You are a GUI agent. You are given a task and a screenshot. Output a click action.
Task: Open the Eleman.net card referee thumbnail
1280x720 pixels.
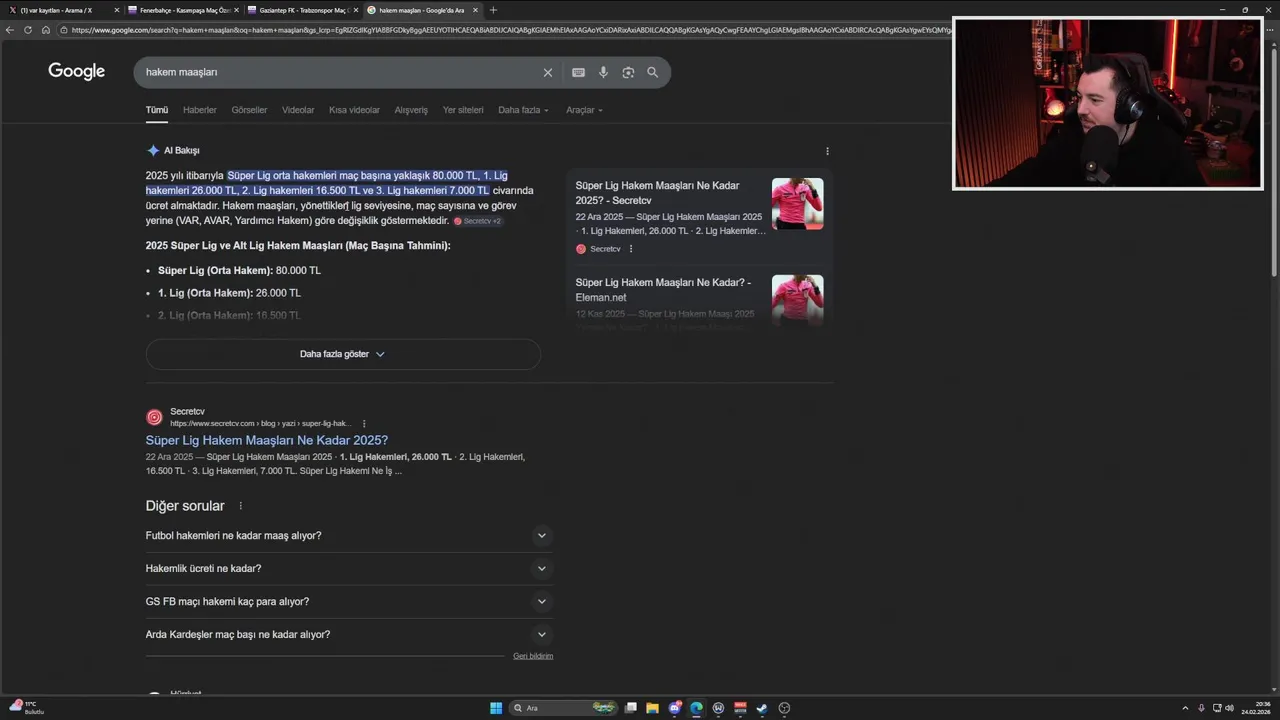[x=798, y=298]
